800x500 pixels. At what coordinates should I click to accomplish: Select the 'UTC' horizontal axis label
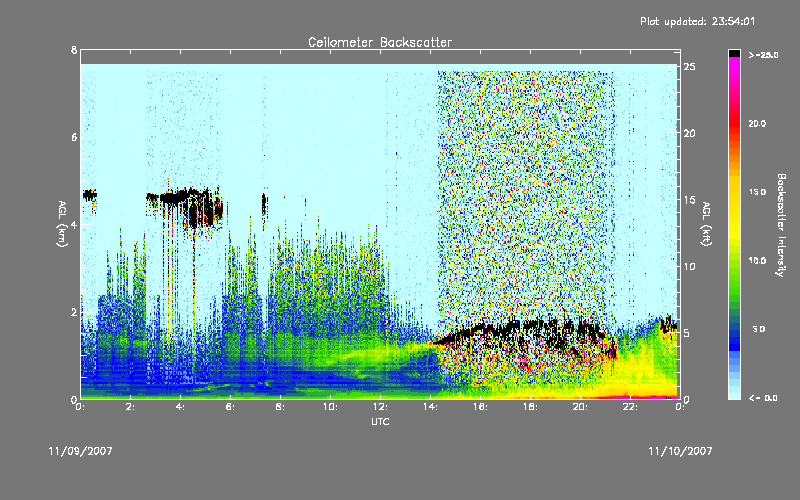[380, 421]
